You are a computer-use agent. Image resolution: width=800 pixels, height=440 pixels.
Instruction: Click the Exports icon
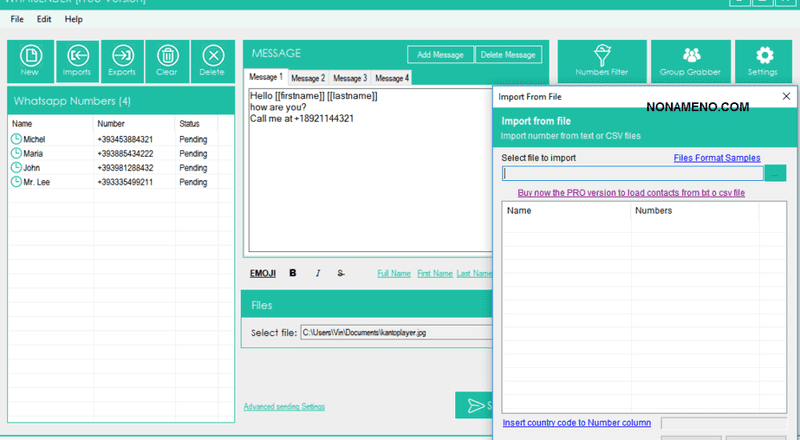pyautogui.click(x=123, y=61)
